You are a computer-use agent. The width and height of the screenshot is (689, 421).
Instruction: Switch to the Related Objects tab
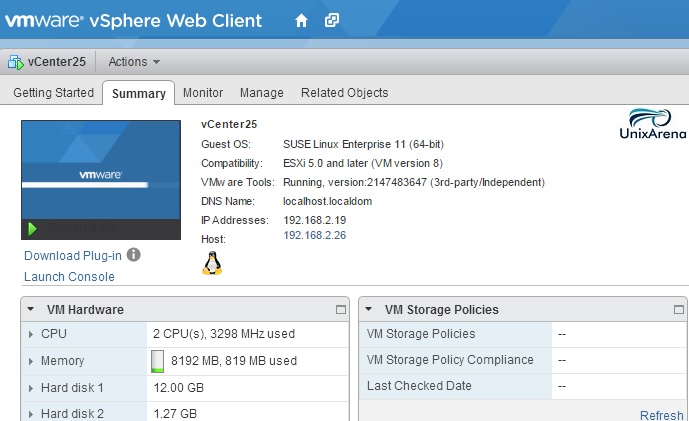[344, 93]
